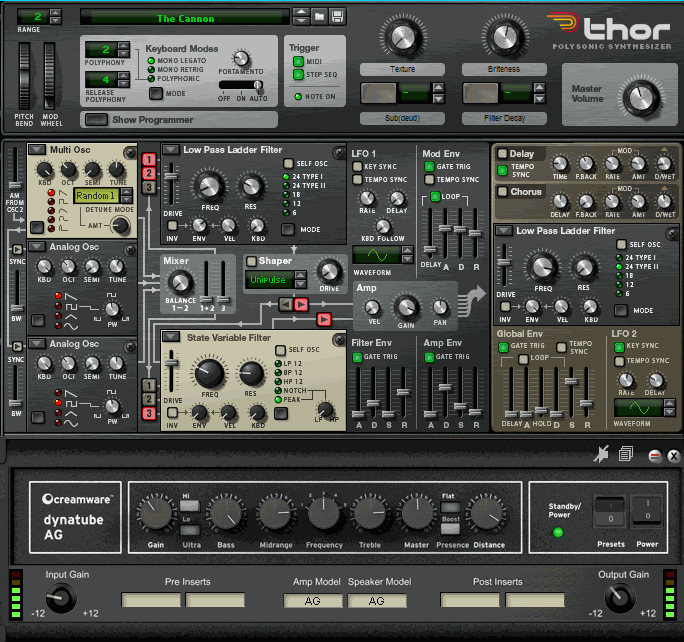Click the dynatube copy pages icon

point(626,454)
